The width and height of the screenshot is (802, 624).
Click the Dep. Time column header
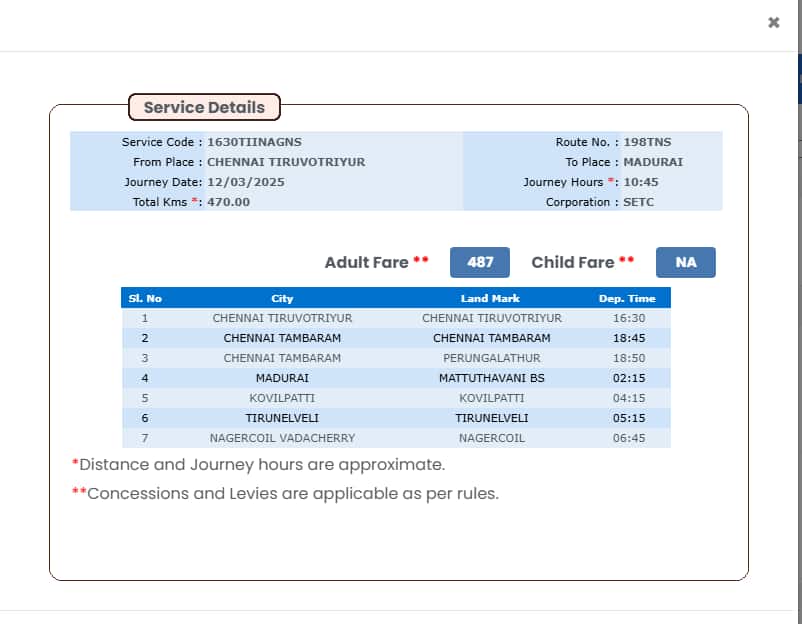pyautogui.click(x=627, y=298)
